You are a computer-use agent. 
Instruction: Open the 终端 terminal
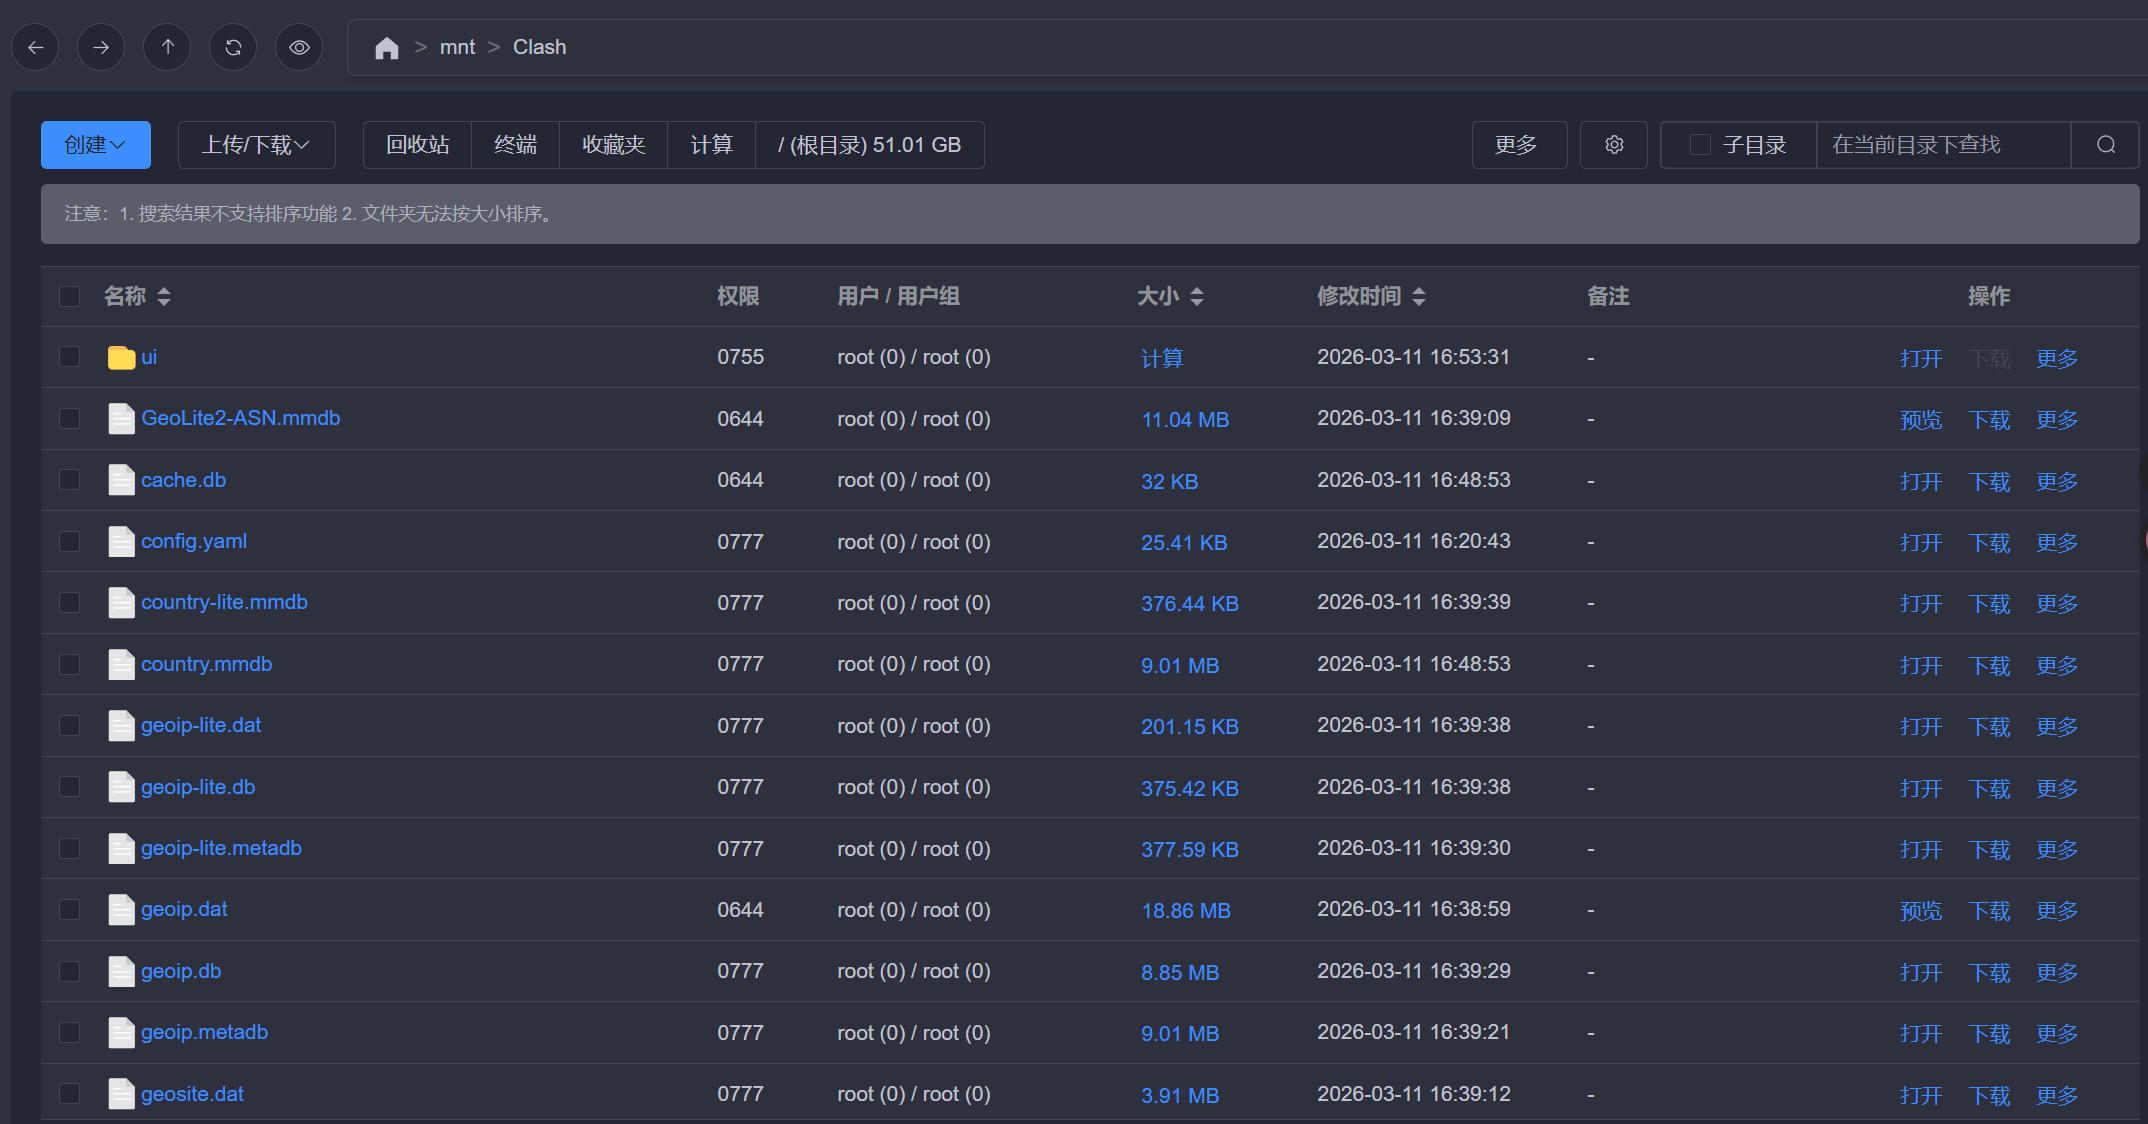pos(515,145)
